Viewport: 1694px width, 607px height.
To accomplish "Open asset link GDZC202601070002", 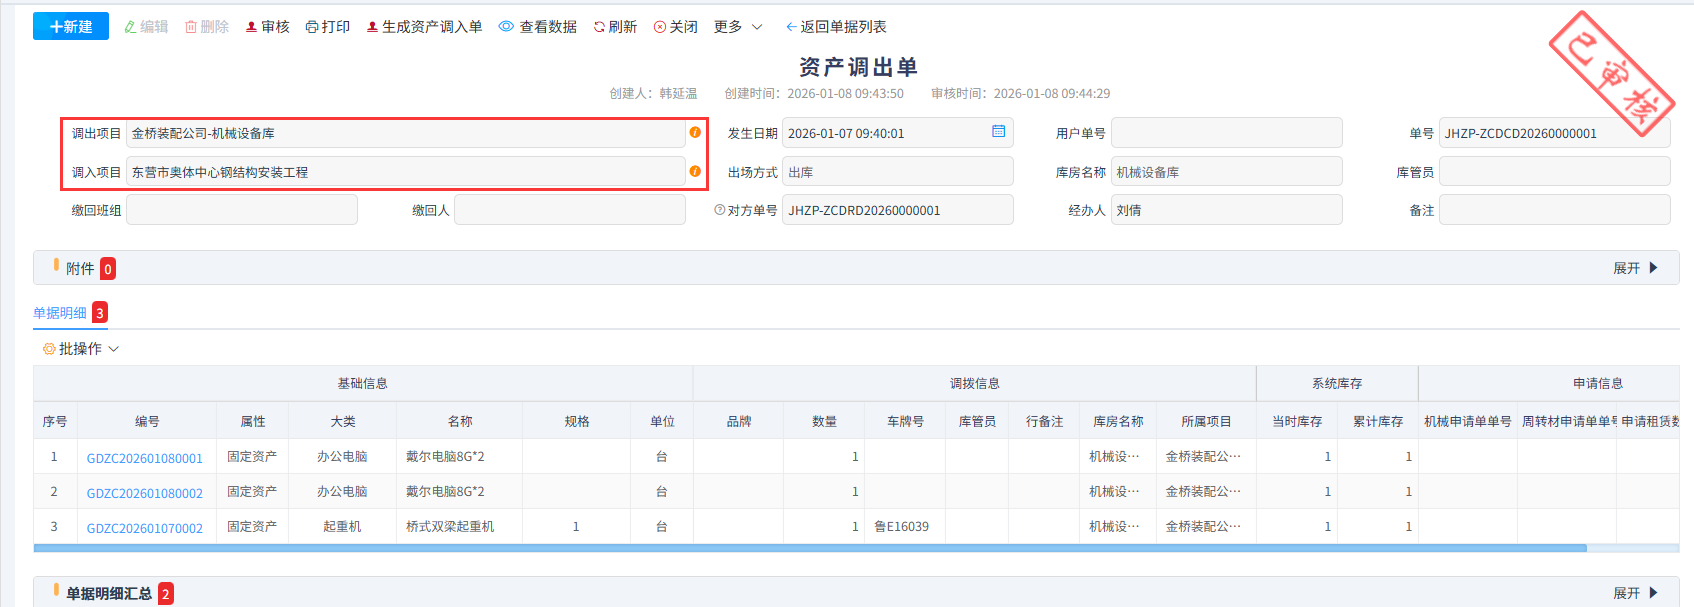I will click(x=145, y=528).
